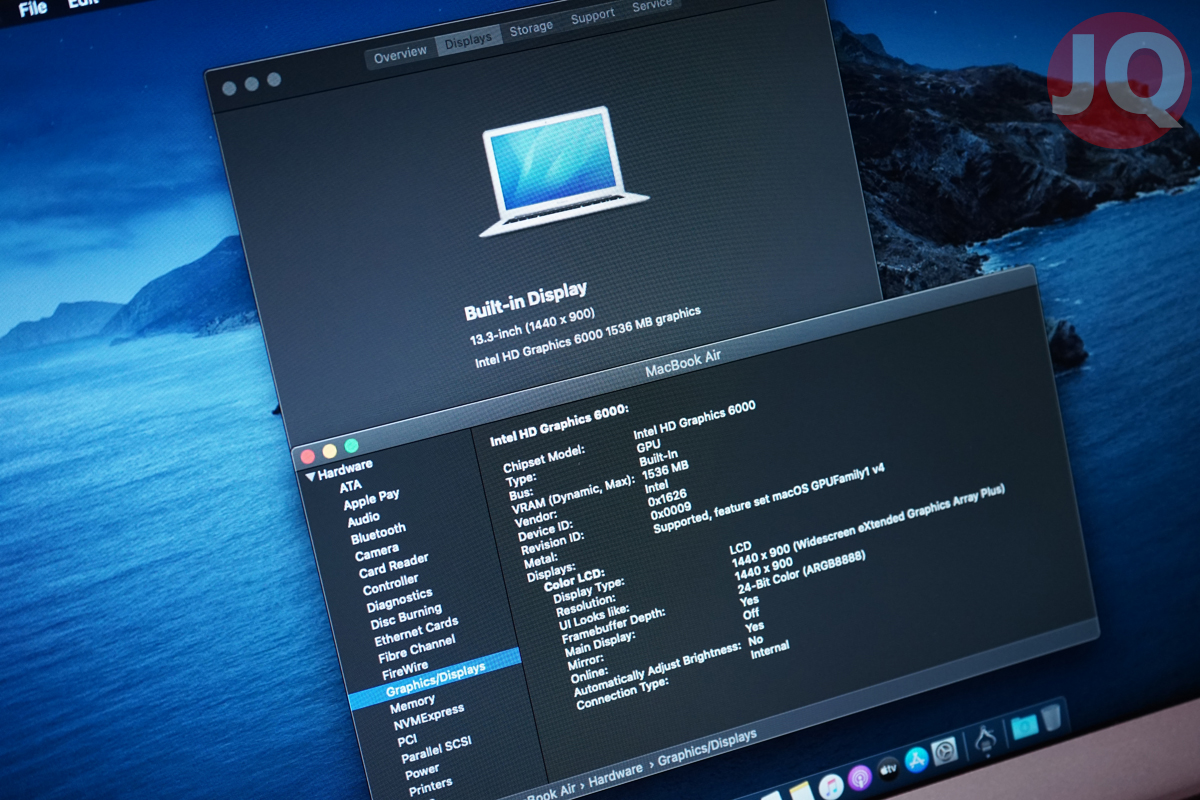Image resolution: width=1200 pixels, height=800 pixels.
Task: Open the App Store from the Dock
Action: 917,761
